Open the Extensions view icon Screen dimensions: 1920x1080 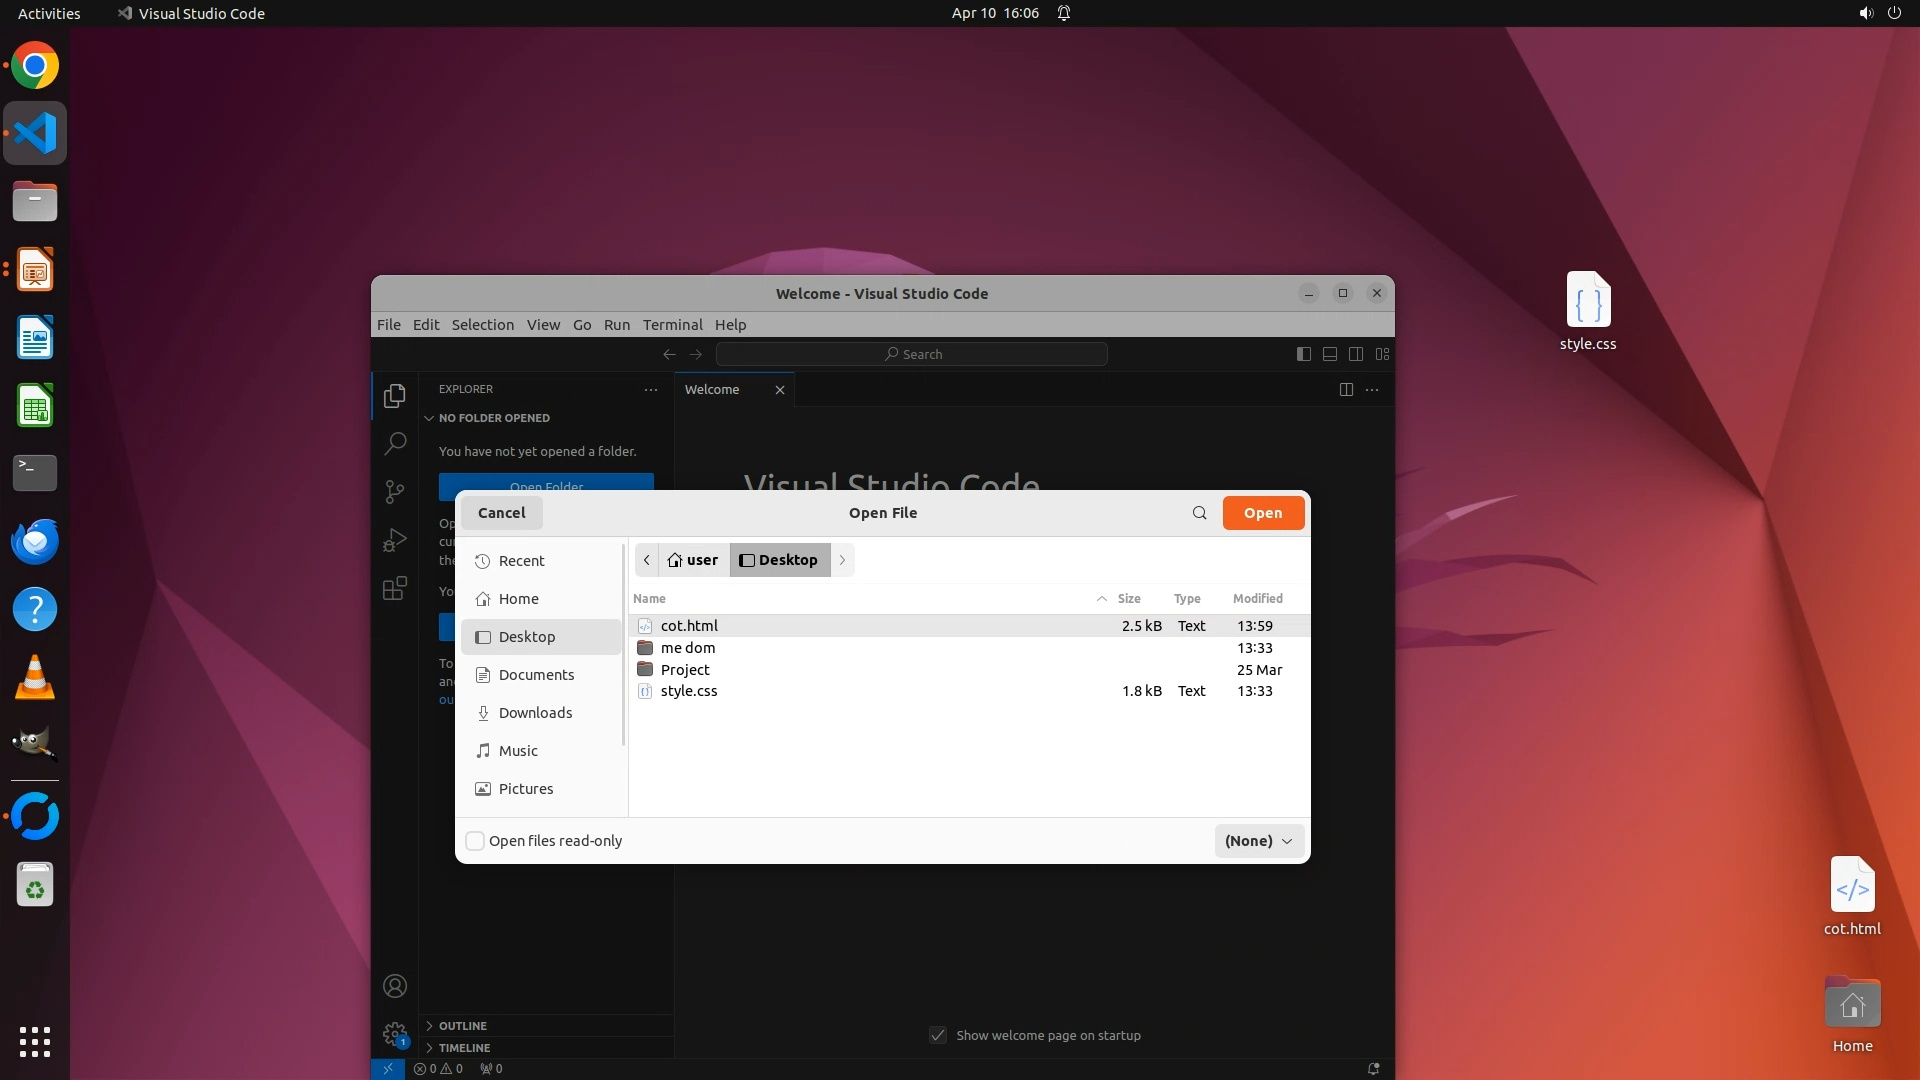395,588
